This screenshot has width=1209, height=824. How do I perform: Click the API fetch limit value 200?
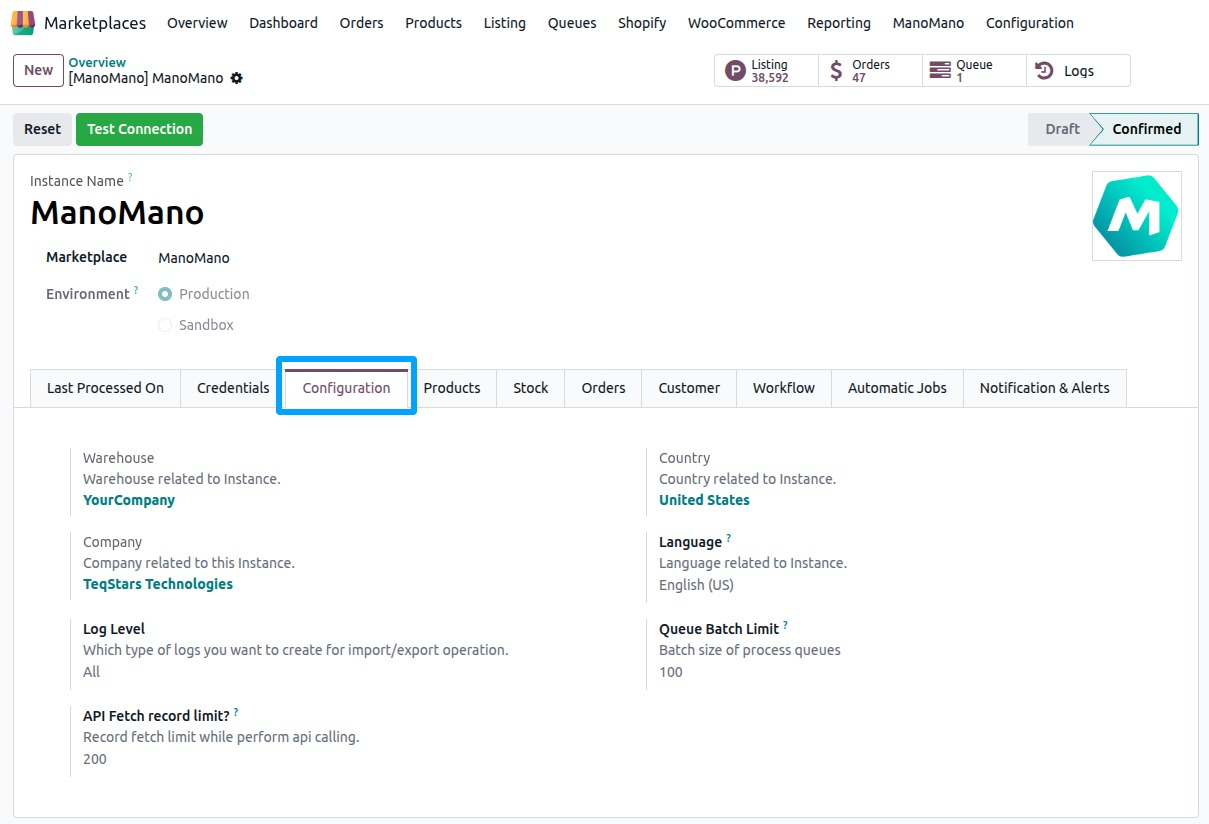click(x=95, y=759)
